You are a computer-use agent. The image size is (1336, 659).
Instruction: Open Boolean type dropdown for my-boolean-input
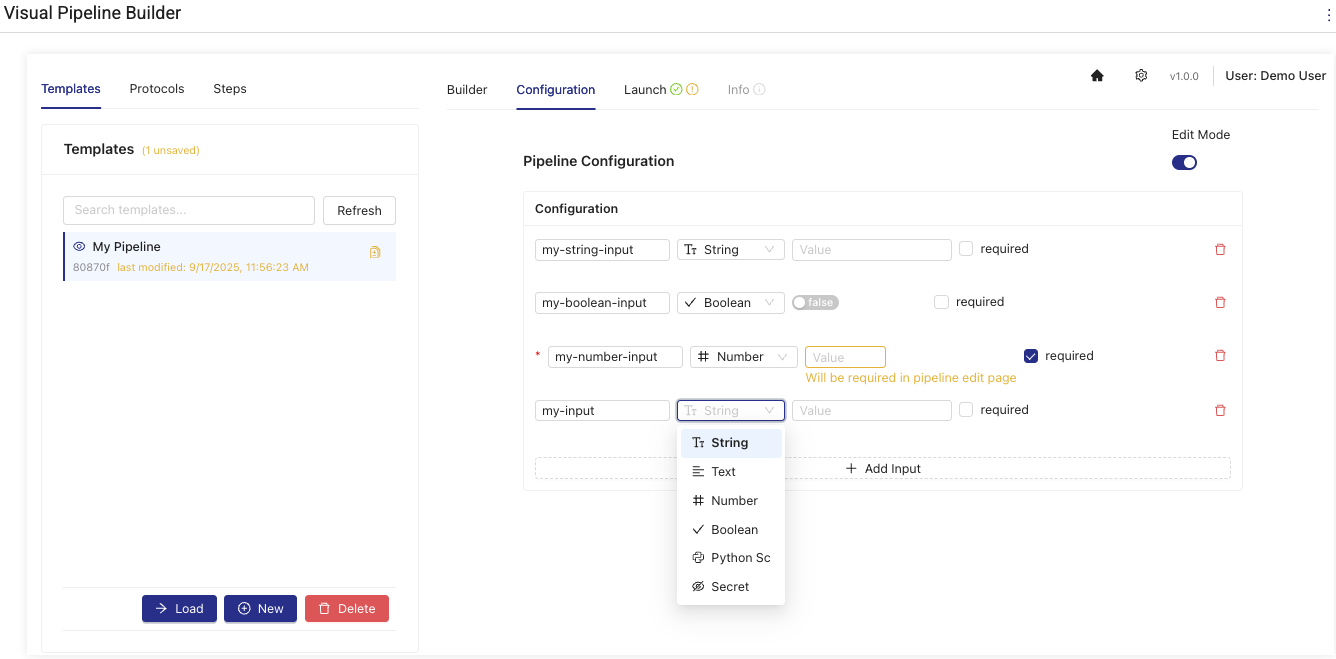point(731,302)
